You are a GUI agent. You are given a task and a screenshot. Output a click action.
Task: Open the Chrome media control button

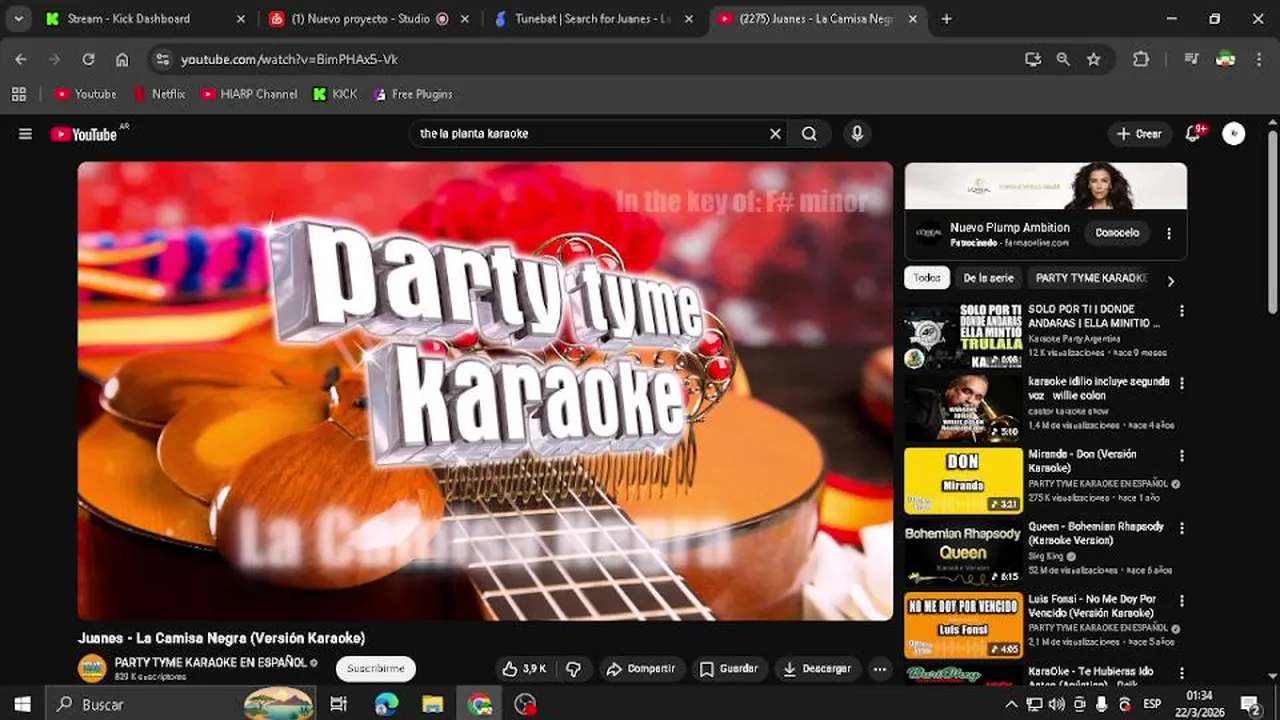click(x=1191, y=60)
